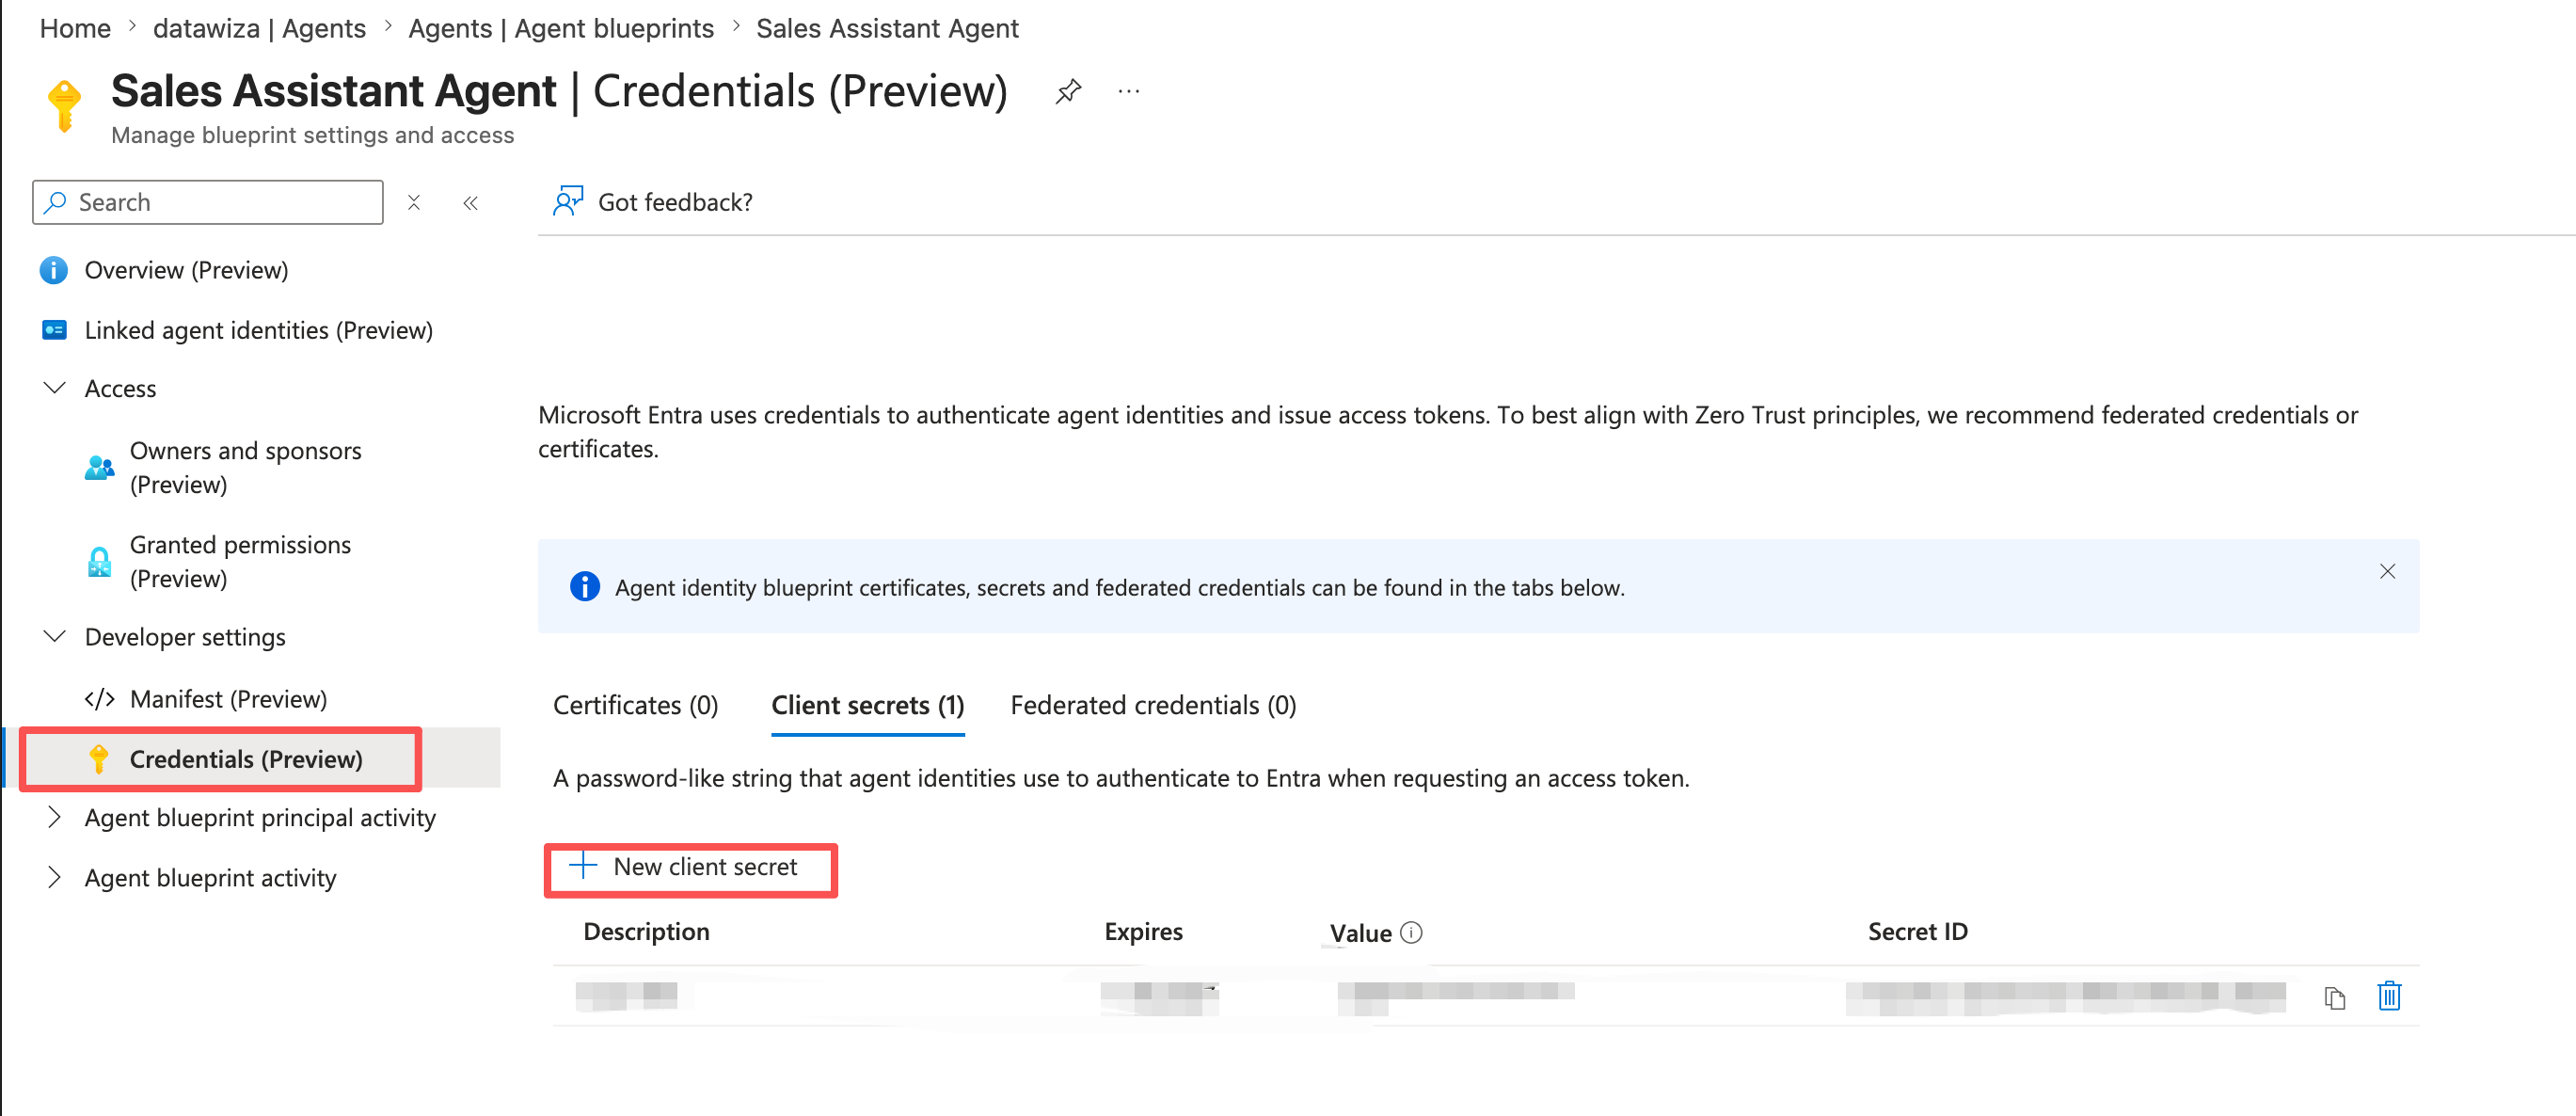Focus the sidebar Search field
Viewport: 2576px width, 1116px height.
click(x=208, y=203)
